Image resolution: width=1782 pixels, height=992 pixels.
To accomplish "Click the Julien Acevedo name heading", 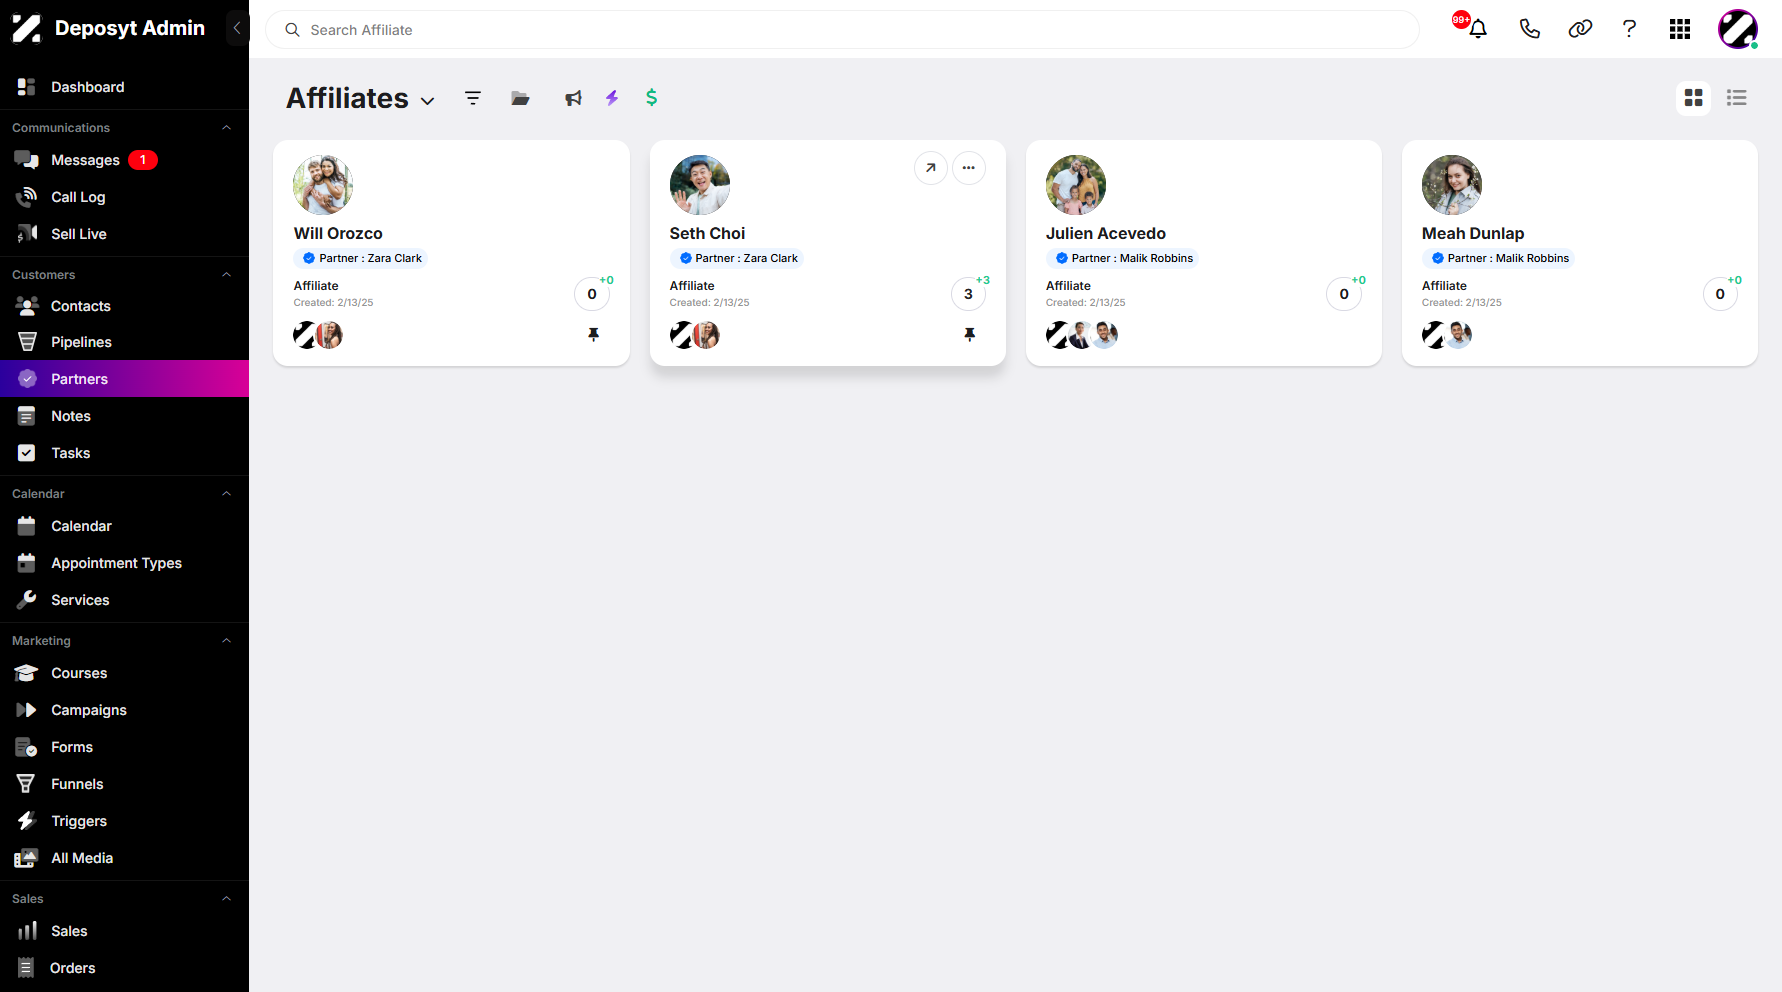I will (x=1106, y=233).
